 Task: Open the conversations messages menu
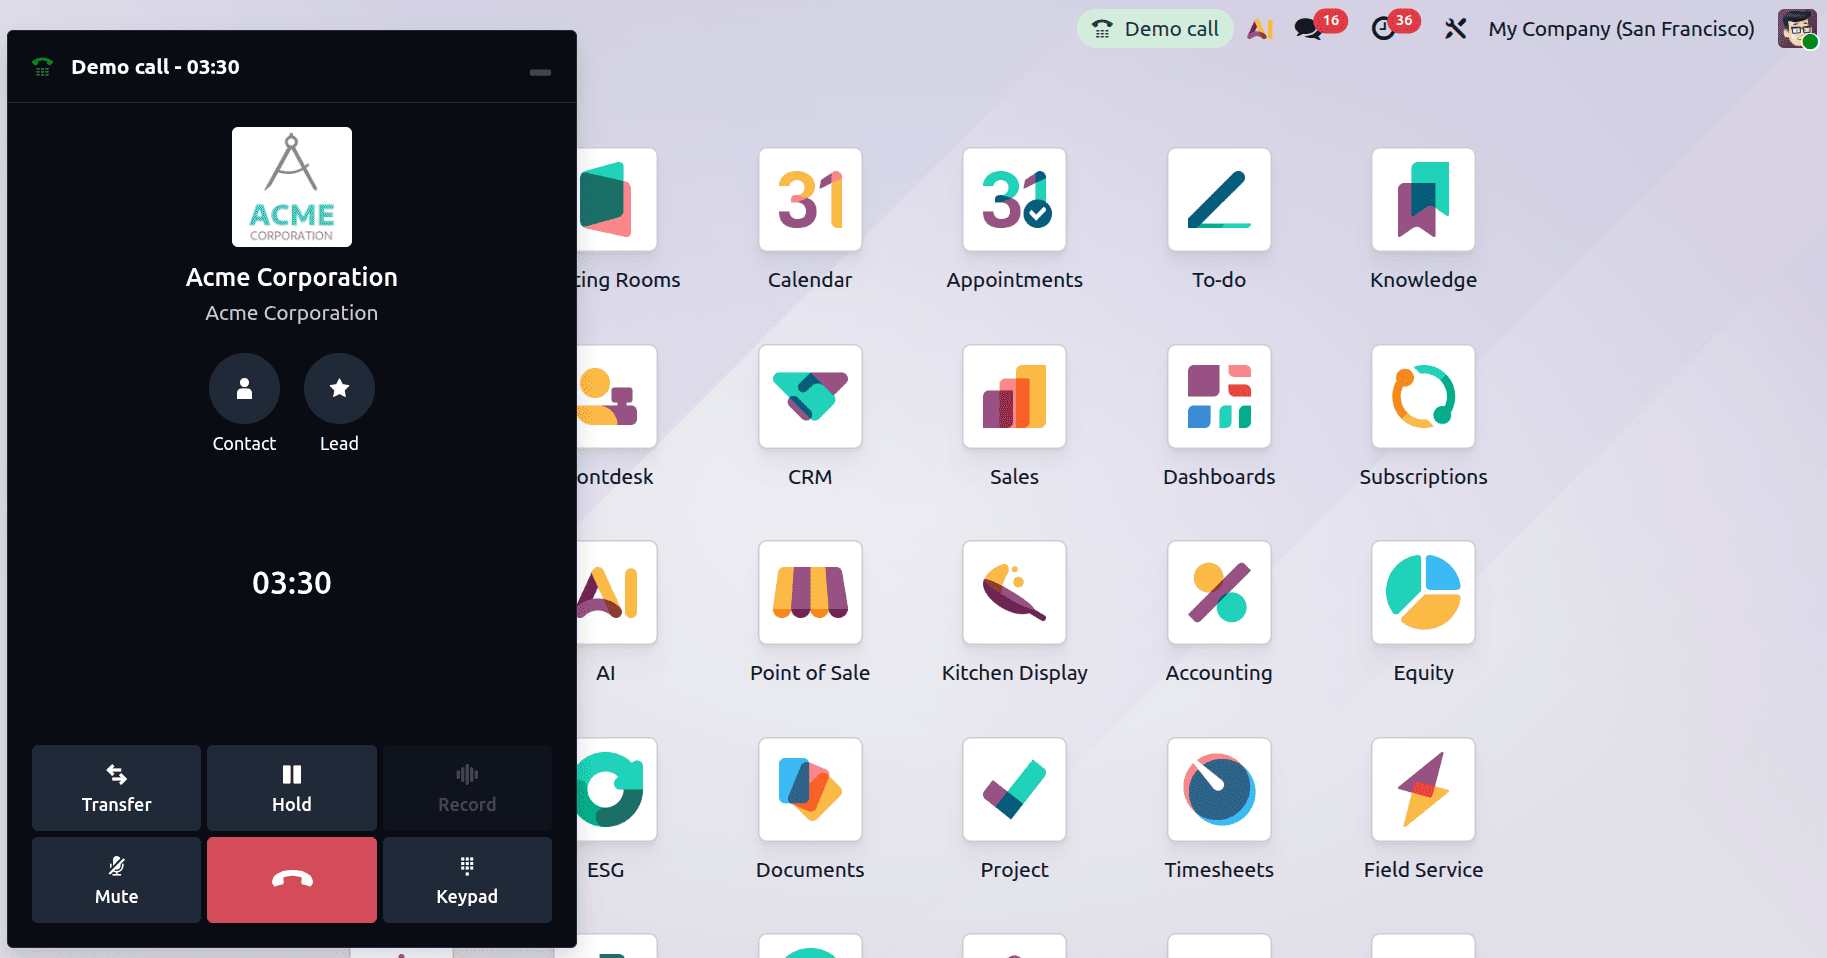tap(1308, 29)
